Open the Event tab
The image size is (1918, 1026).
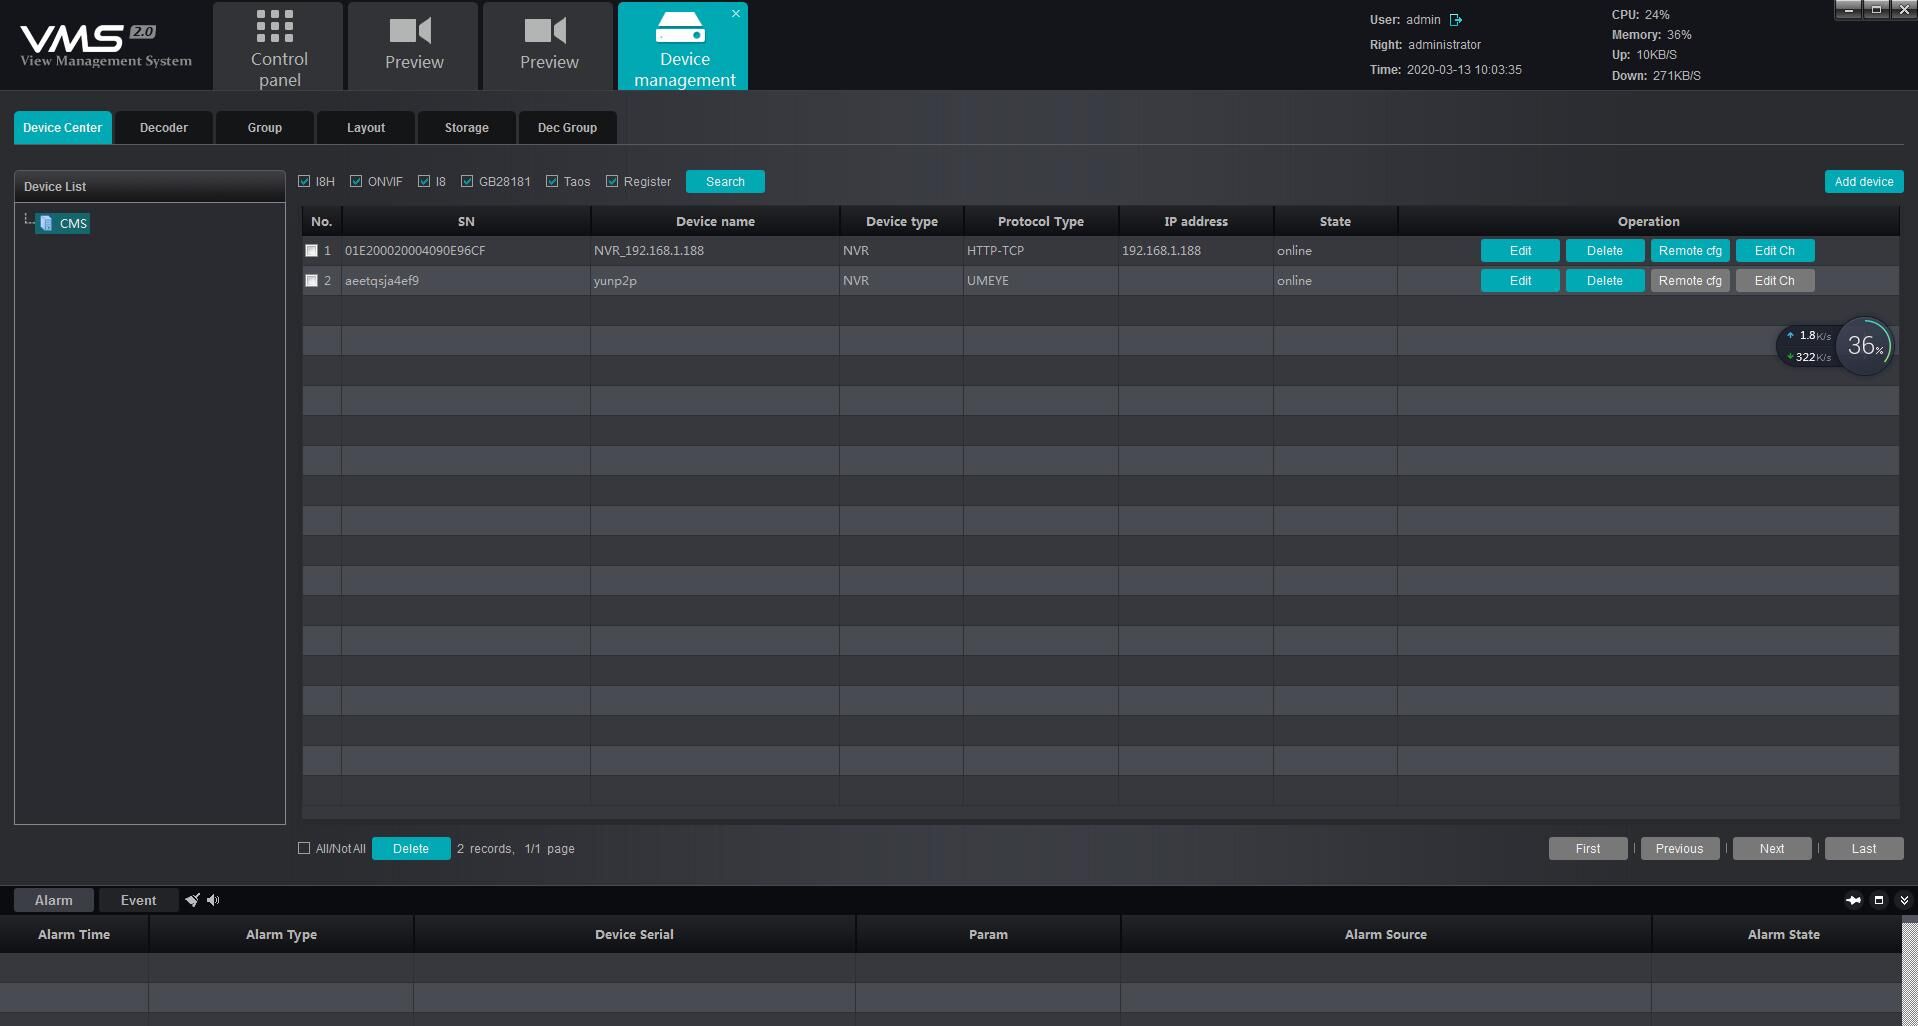(x=138, y=900)
